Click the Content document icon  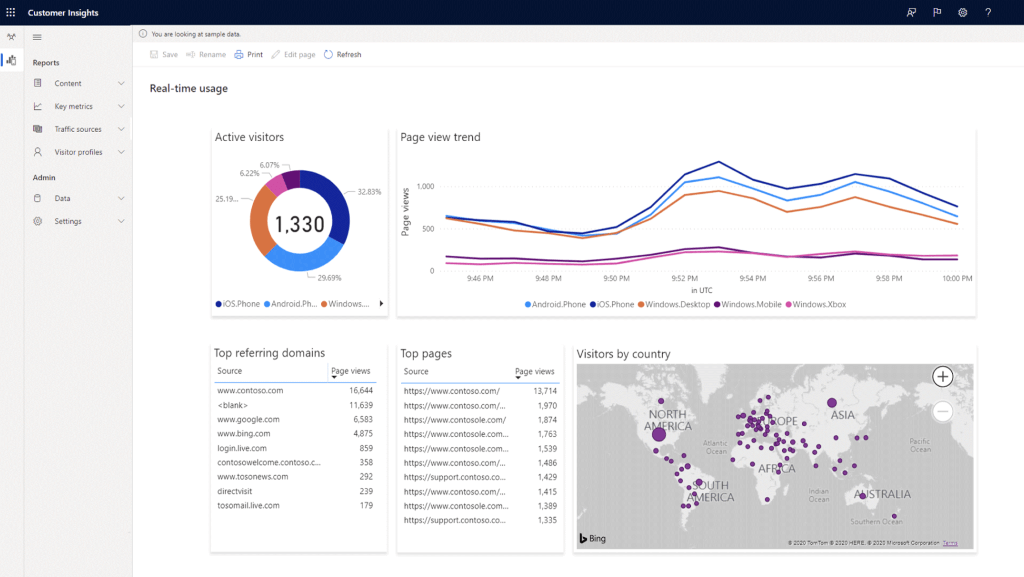pos(38,83)
